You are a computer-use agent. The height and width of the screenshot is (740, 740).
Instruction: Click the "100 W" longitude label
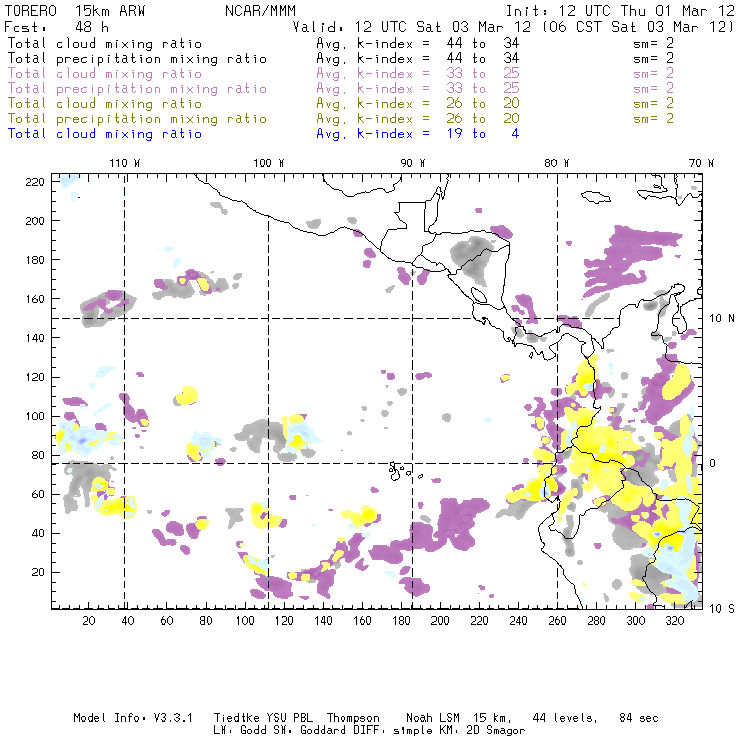coord(269,163)
